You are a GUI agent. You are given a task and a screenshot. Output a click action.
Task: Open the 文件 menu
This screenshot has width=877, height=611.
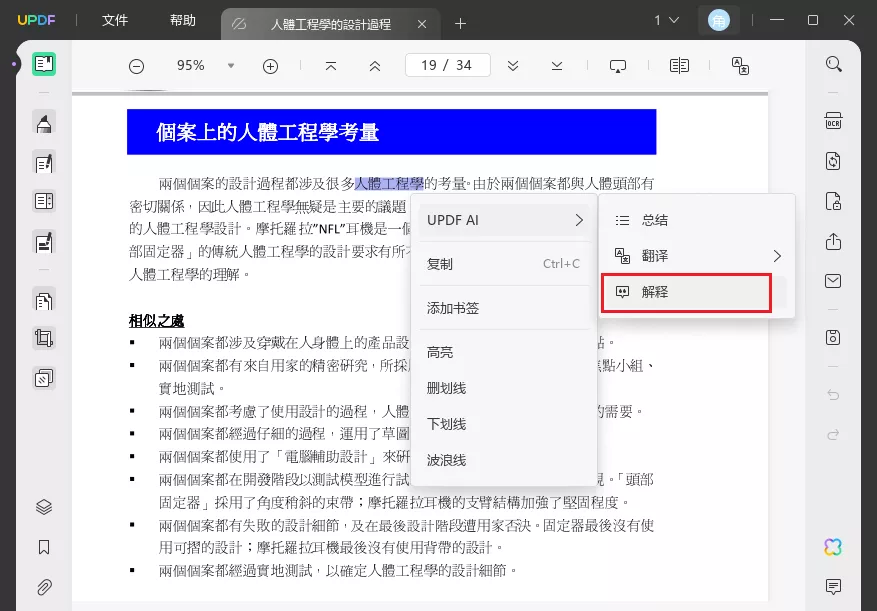115,20
